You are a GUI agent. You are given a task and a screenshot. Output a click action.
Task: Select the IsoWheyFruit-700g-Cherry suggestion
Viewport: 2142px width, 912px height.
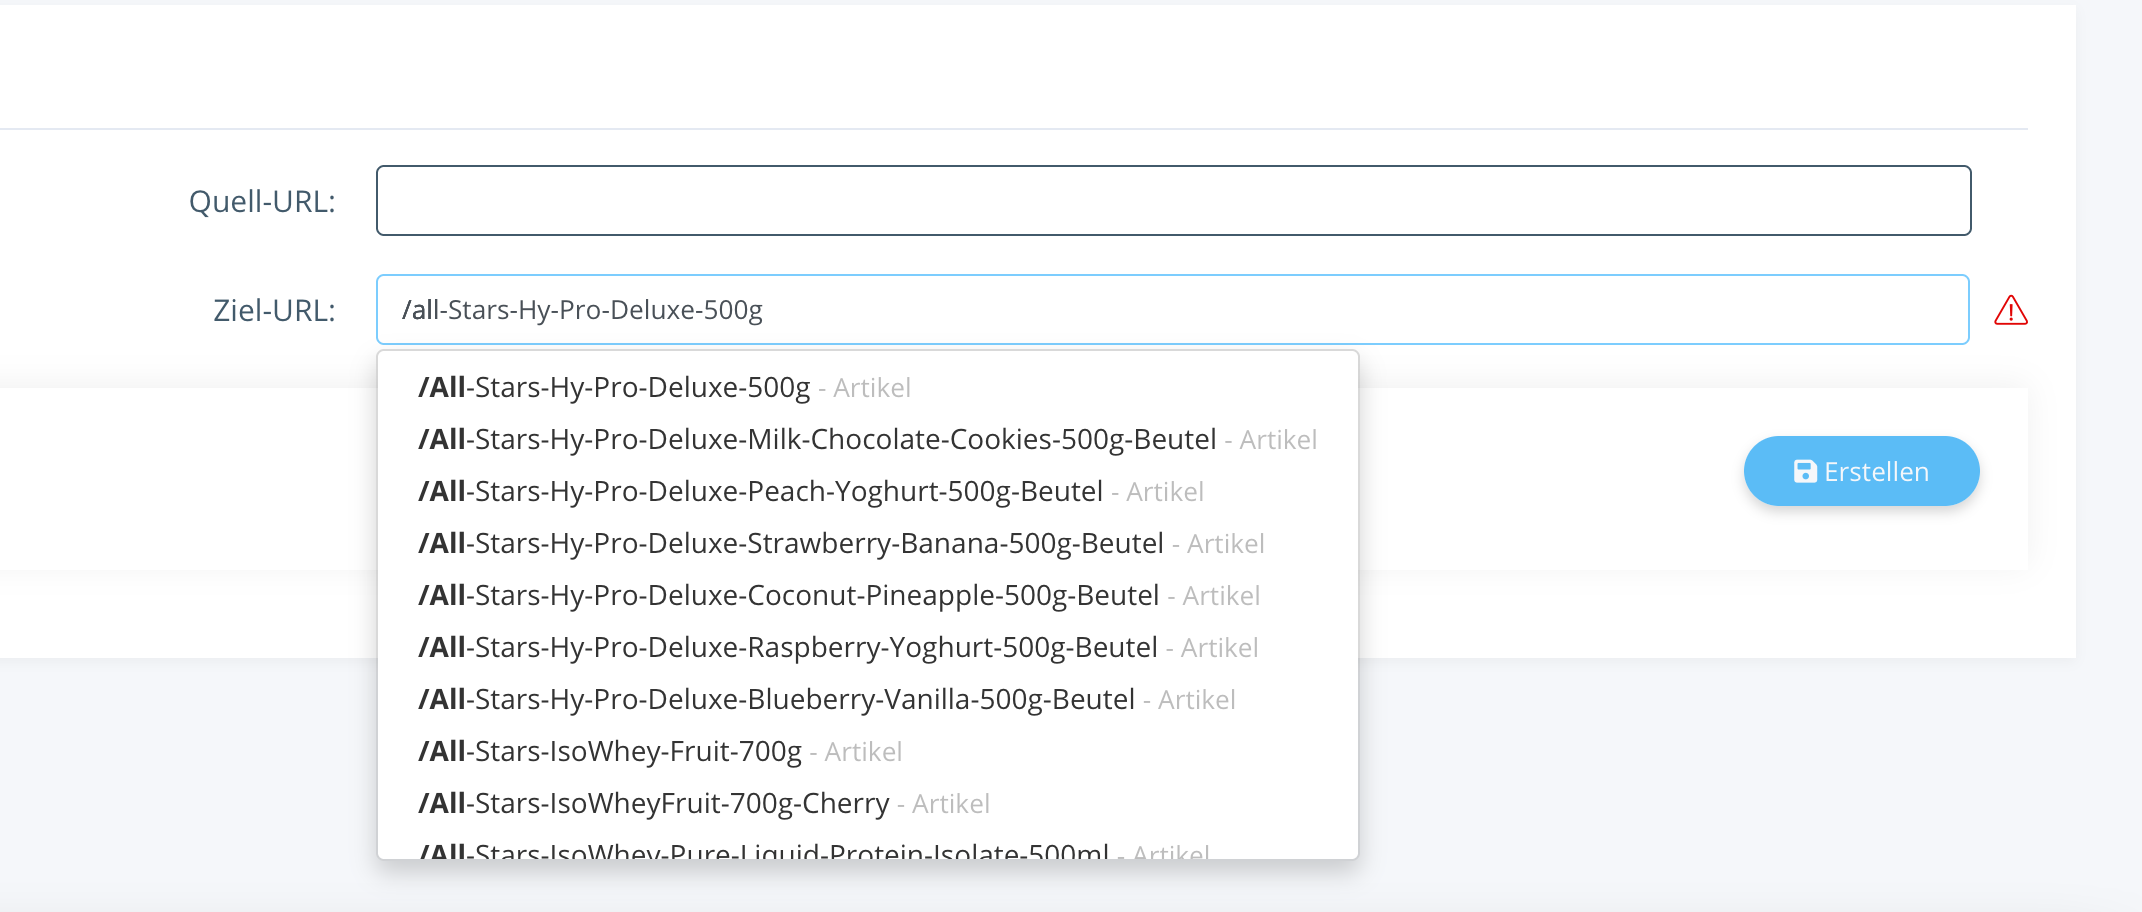pyautogui.click(x=867, y=804)
